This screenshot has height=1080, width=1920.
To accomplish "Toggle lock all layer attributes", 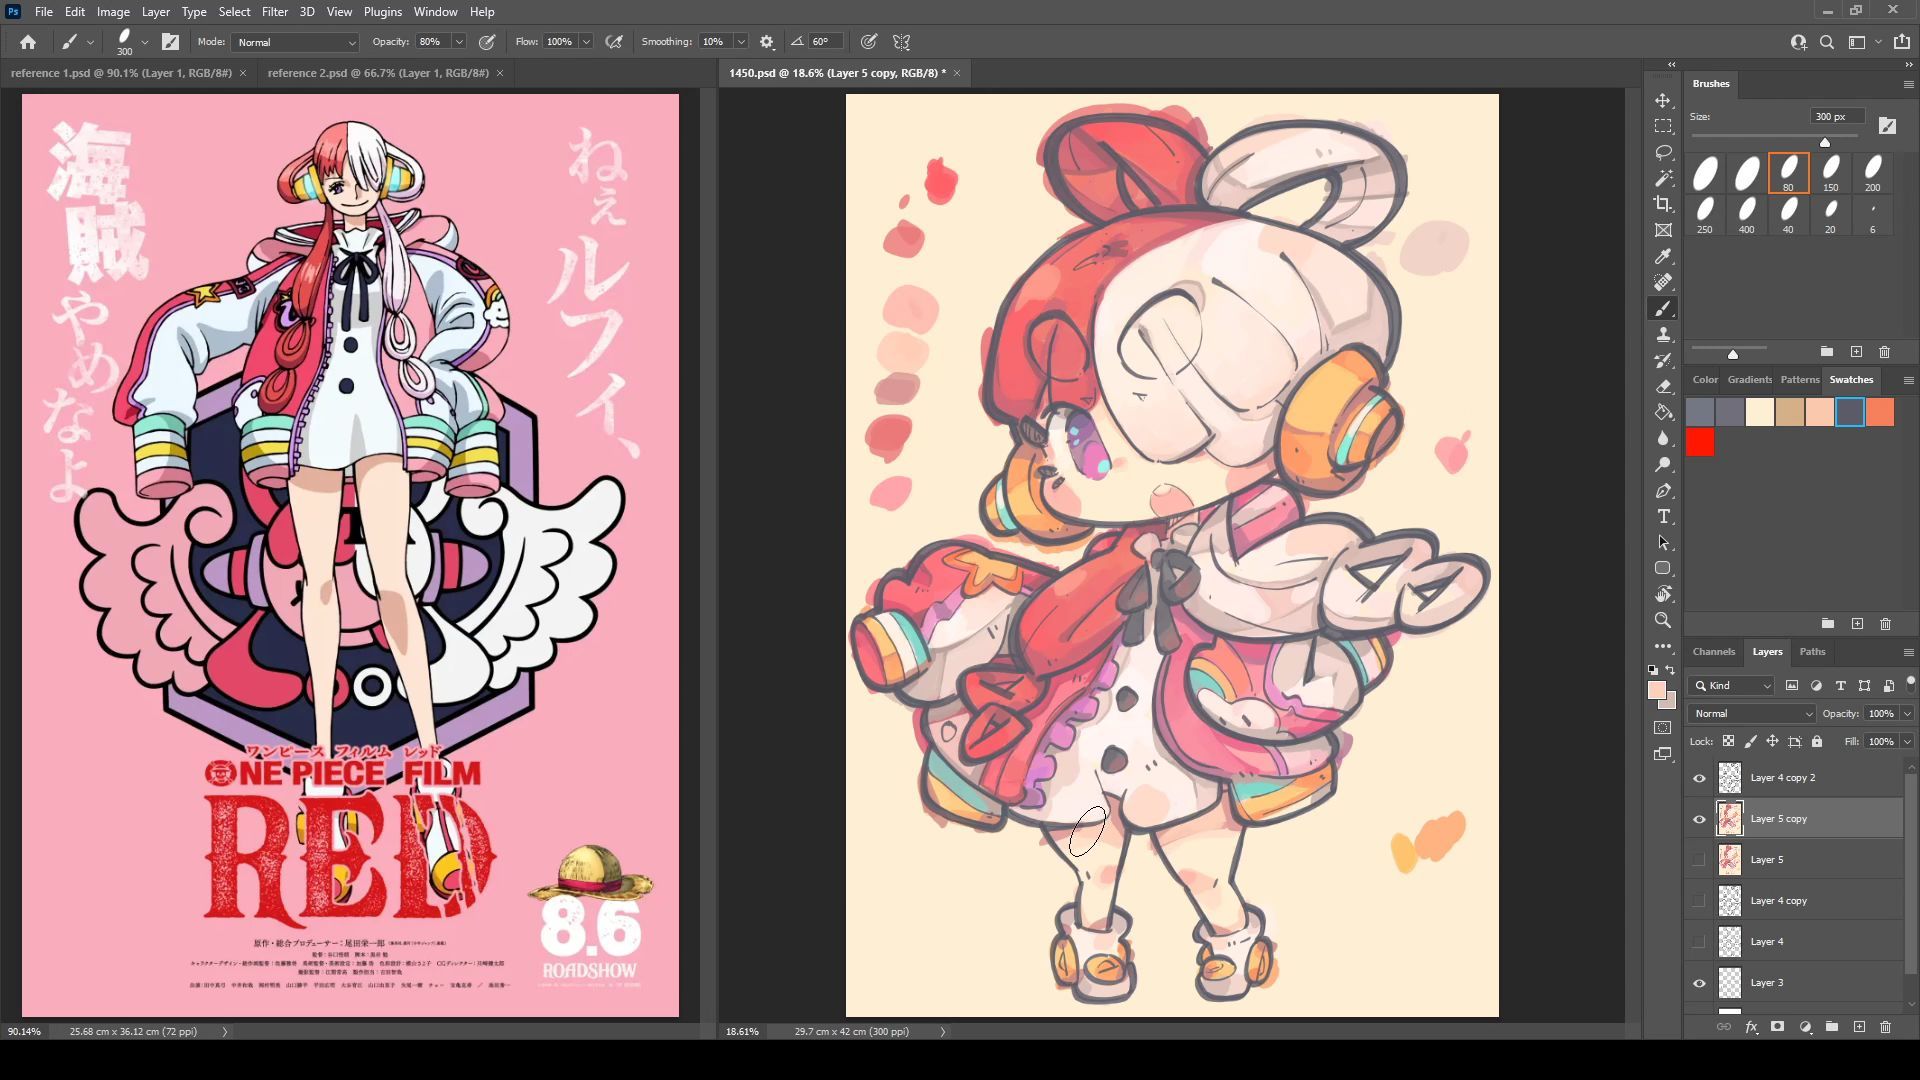I will (1817, 741).
